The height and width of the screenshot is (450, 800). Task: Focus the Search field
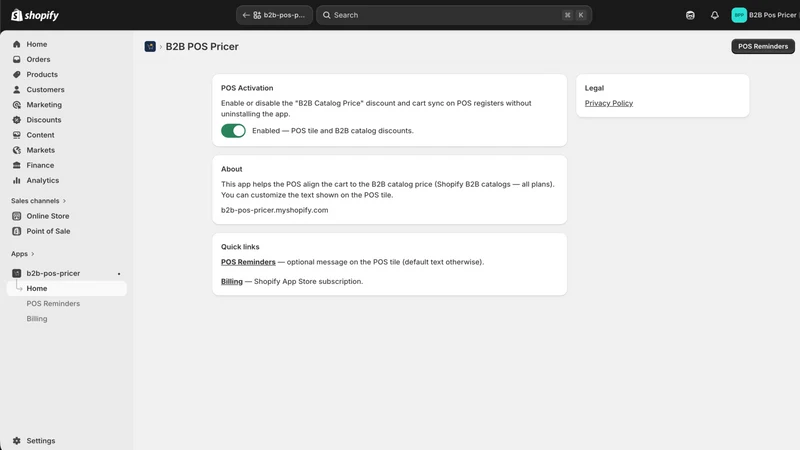454,15
